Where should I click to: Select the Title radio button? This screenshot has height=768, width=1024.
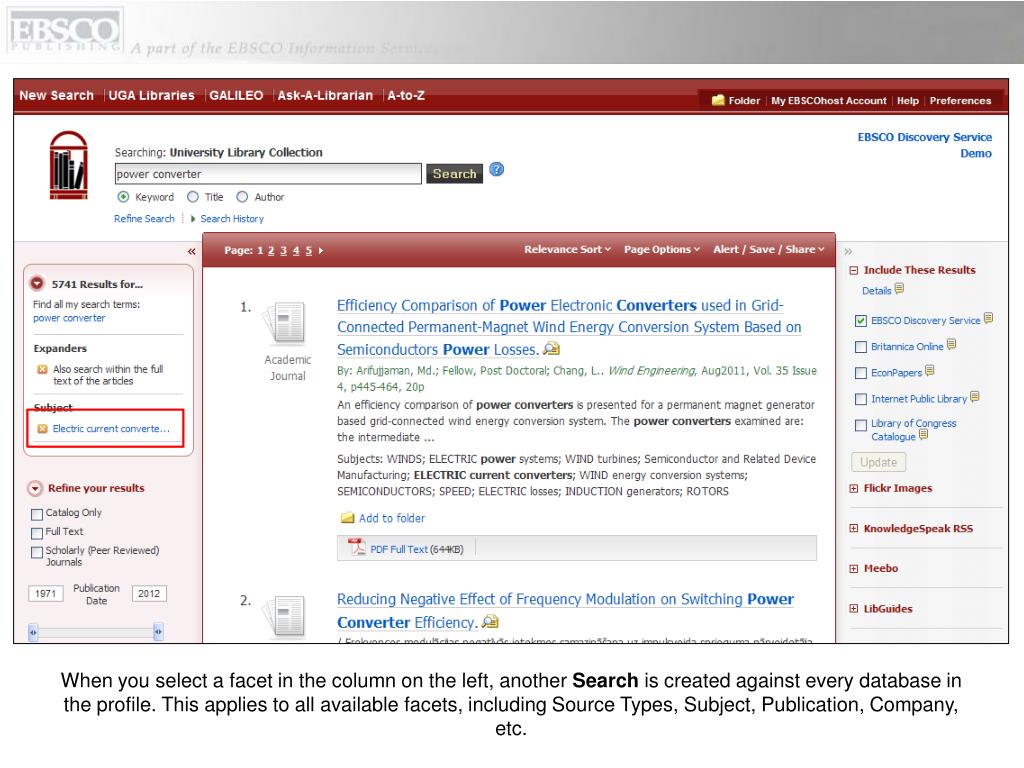point(194,197)
